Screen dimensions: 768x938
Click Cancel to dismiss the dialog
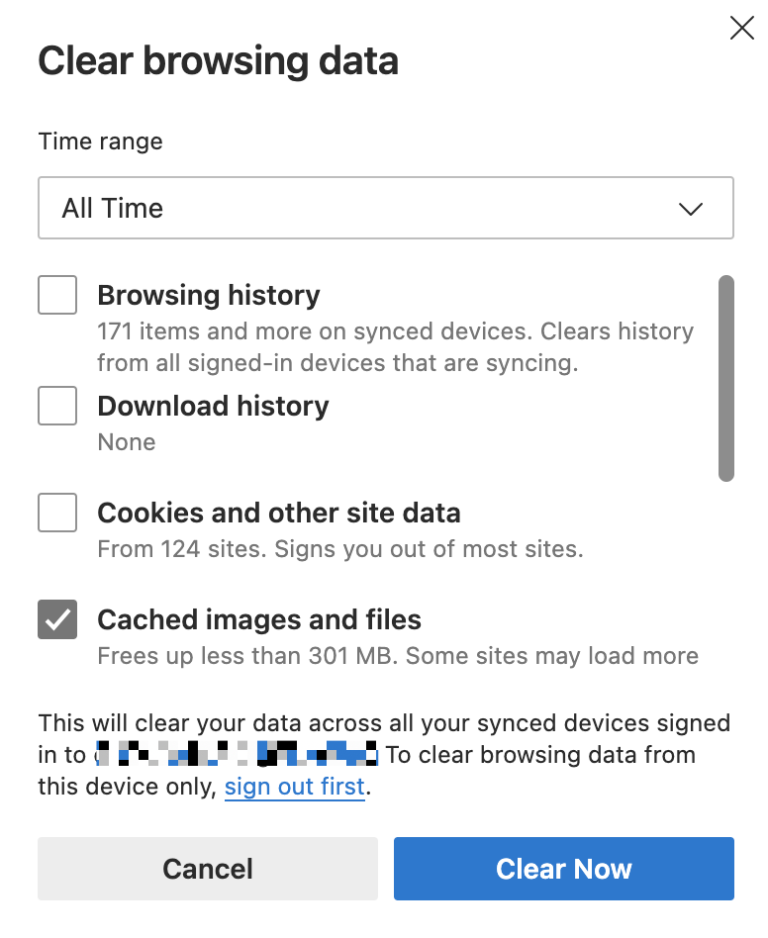[207, 868]
